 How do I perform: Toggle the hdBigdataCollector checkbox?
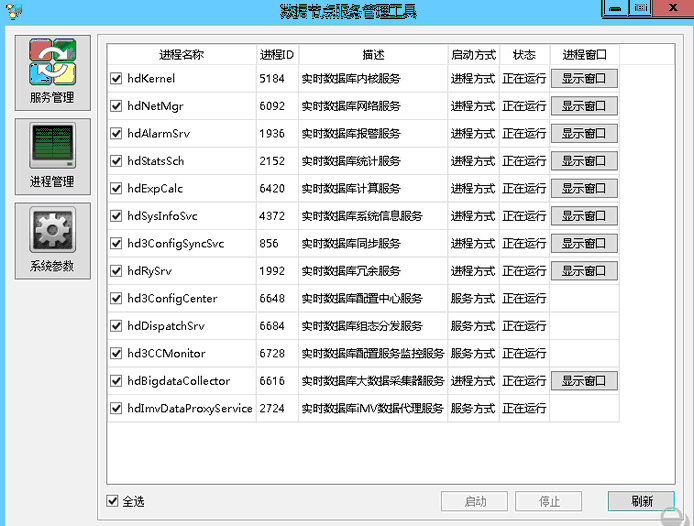(x=116, y=381)
